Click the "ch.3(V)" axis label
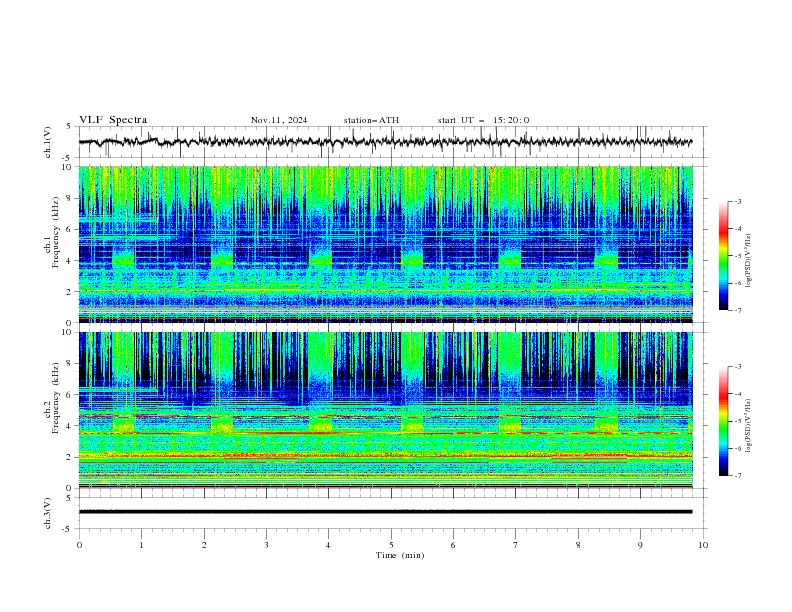This screenshot has height=612, width=792. 48,513
